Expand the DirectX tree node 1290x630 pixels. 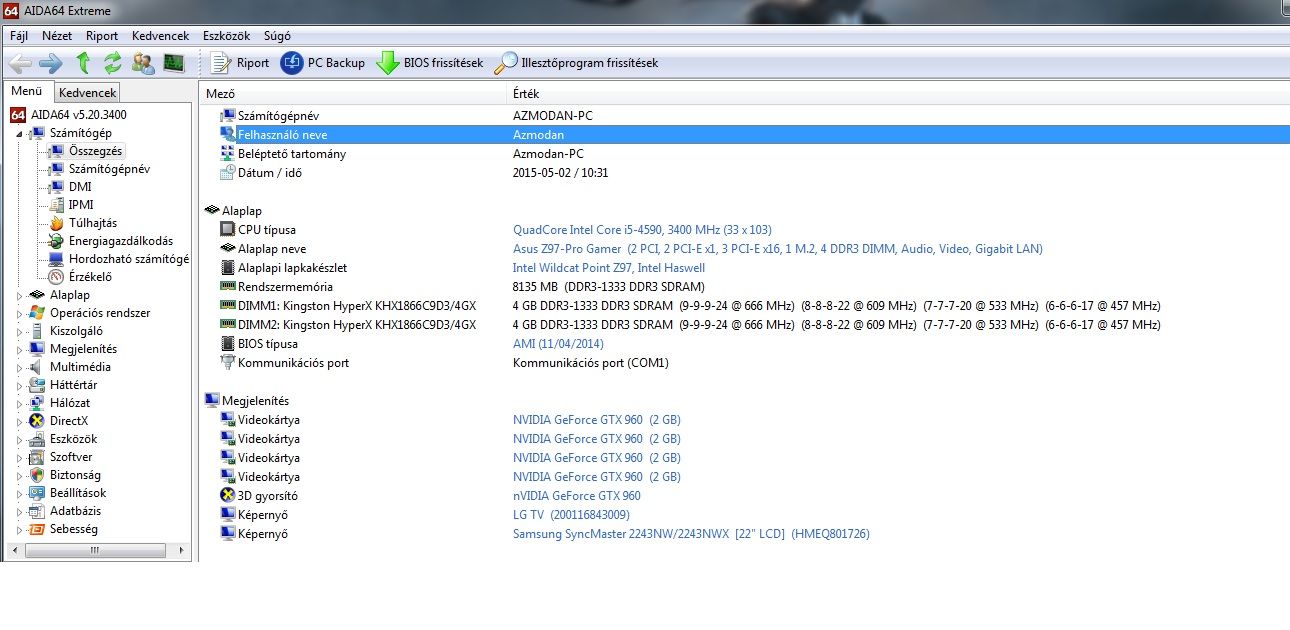(x=20, y=421)
